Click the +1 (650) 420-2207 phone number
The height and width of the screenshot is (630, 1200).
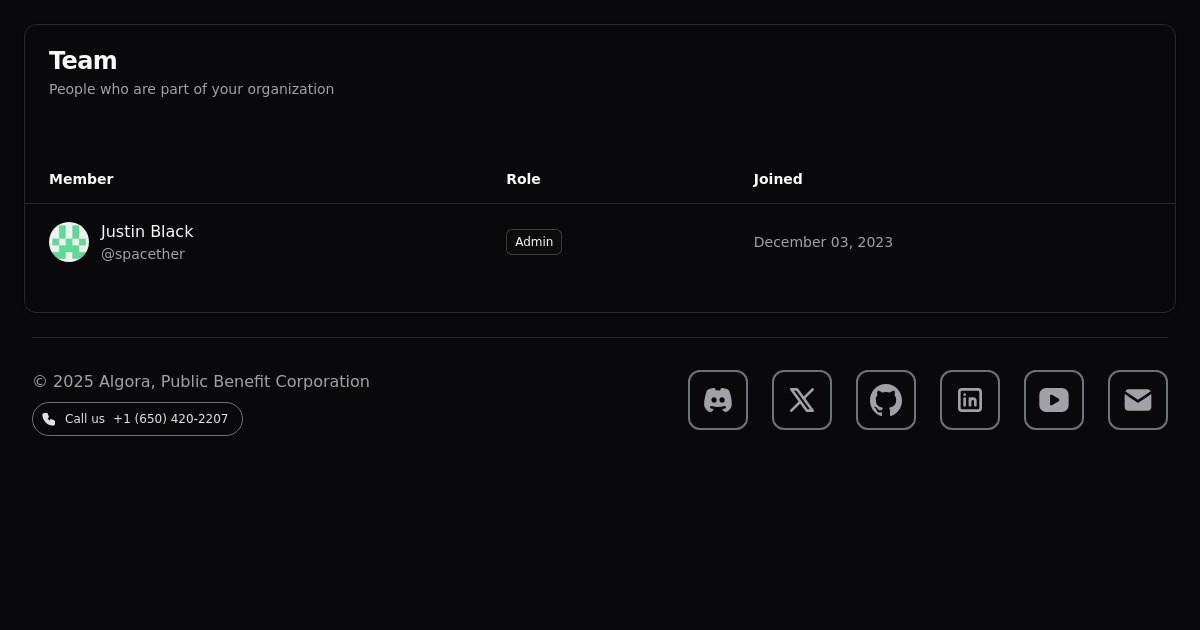[x=170, y=419]
